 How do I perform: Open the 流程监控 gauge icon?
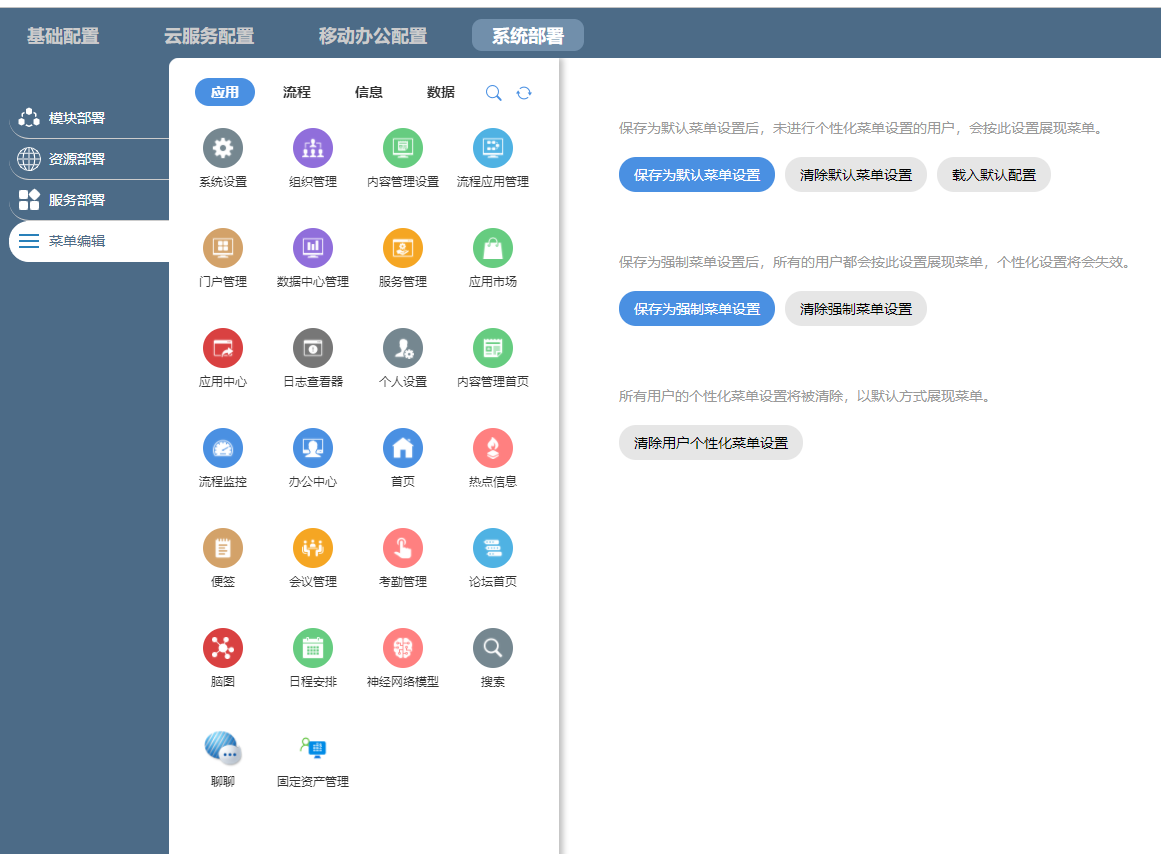point(223,448)
